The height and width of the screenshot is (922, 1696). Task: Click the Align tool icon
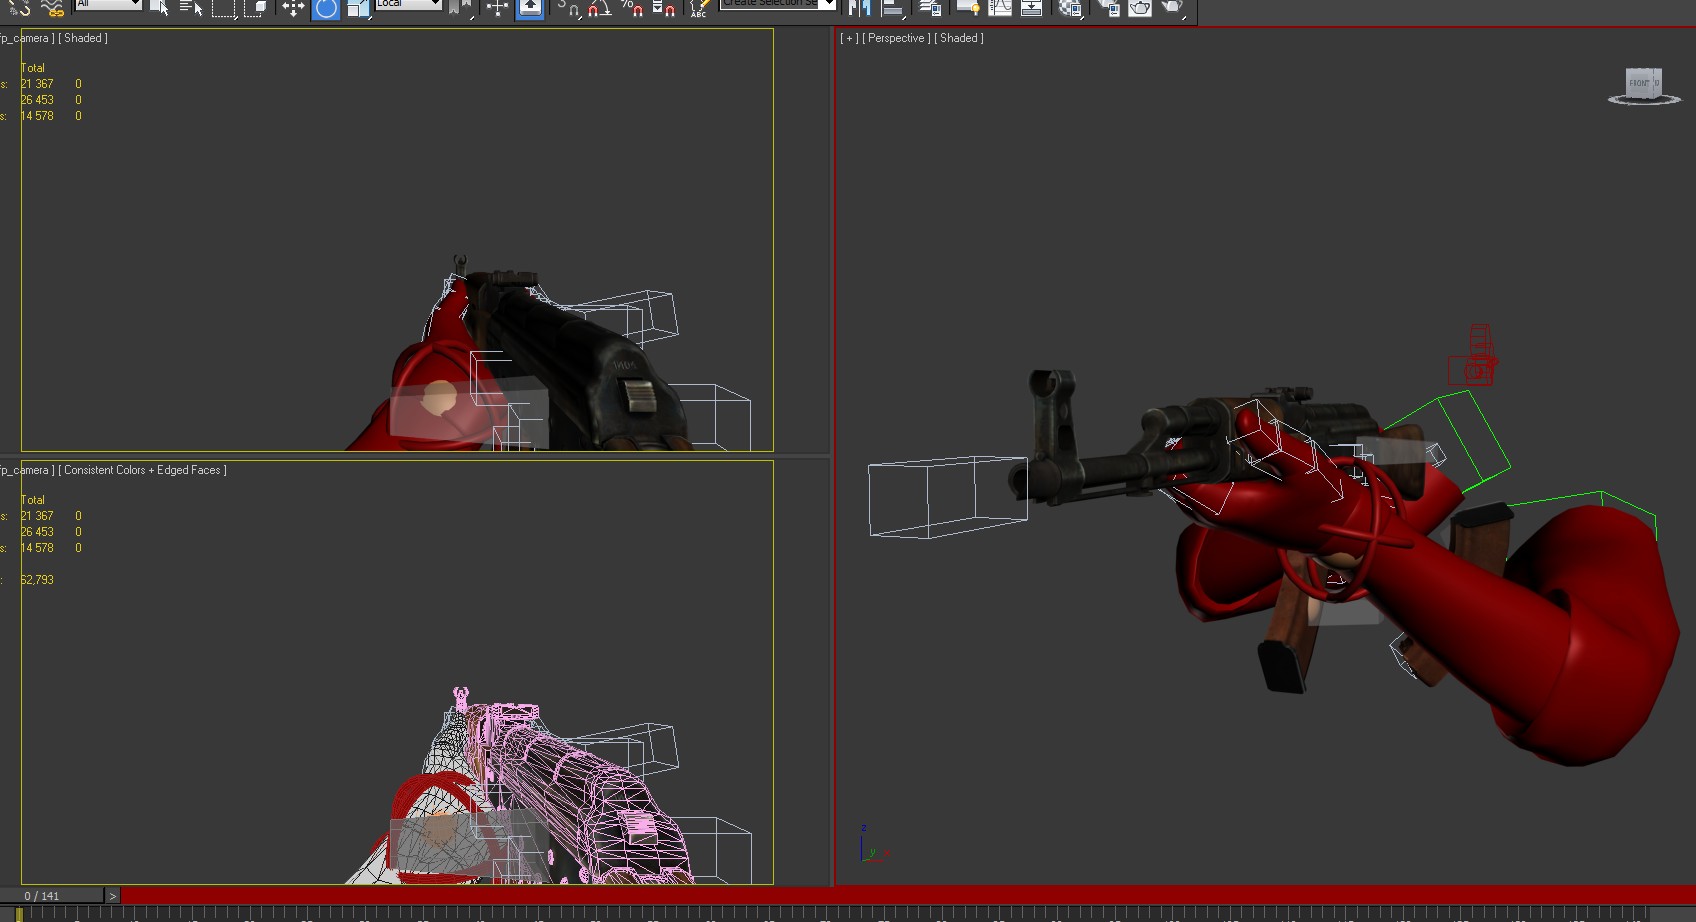pyautogui.click(x=893, y=8)
